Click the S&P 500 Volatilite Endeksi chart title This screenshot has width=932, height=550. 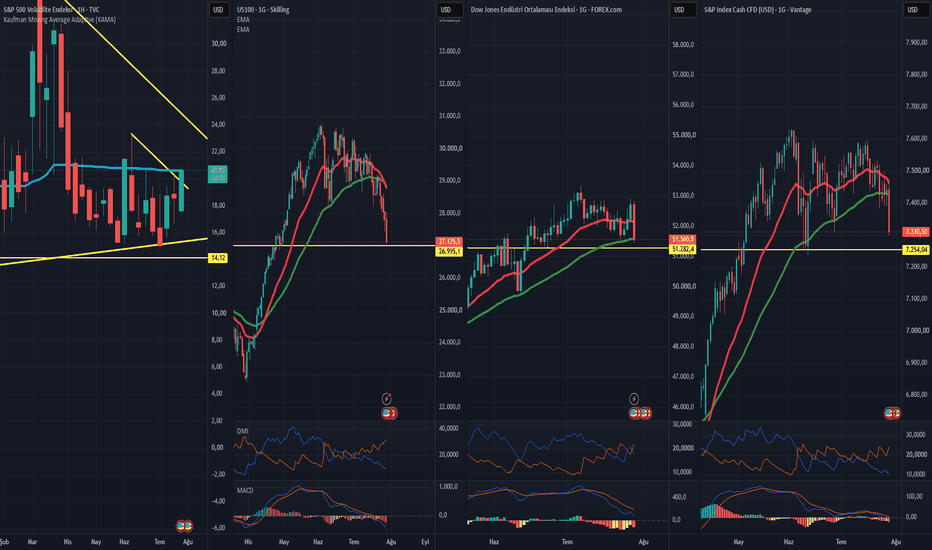[51, 10]
